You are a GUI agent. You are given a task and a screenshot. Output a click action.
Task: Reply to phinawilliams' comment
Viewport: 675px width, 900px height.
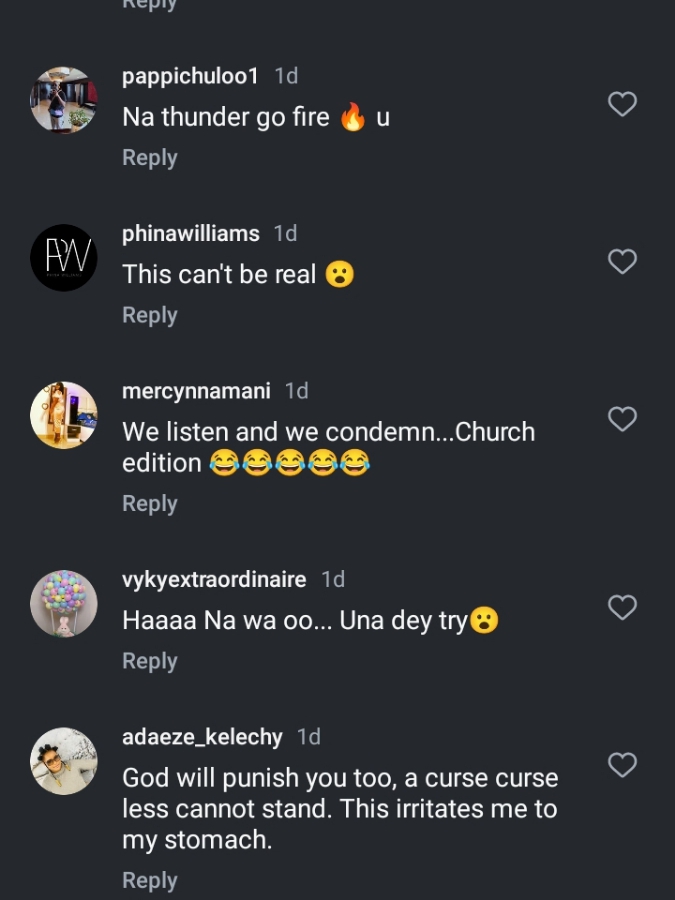(x=150, y=315)
